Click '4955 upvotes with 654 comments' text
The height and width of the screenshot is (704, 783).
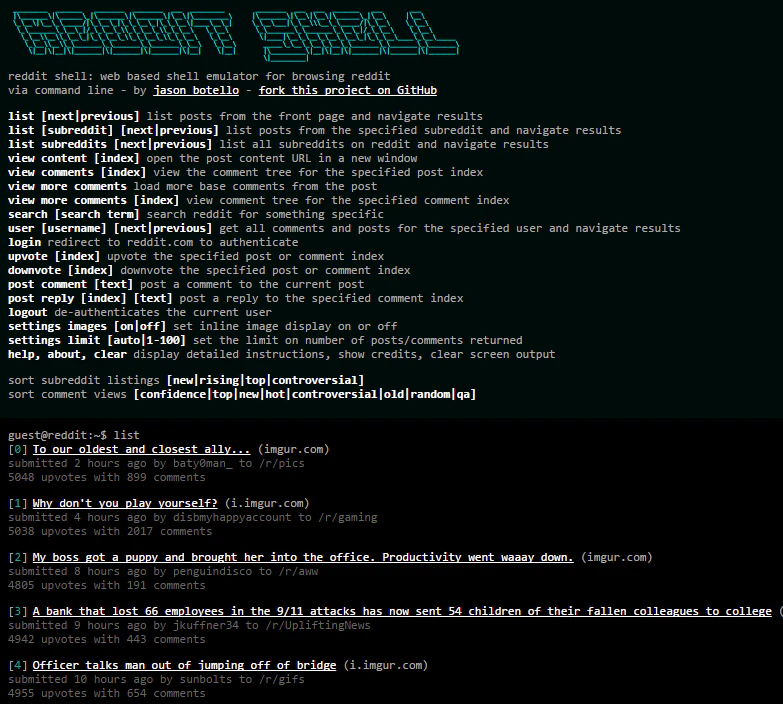107,693
